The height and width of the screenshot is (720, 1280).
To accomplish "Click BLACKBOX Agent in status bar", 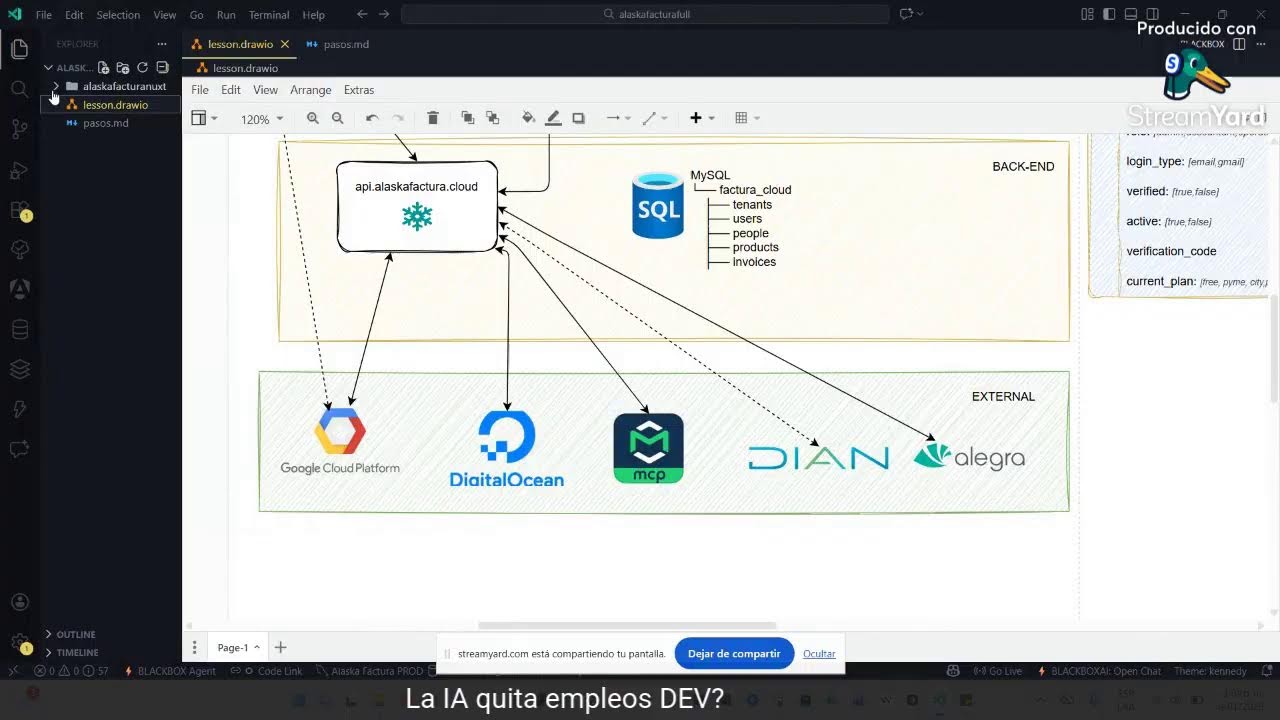I will tap(169, 671).
